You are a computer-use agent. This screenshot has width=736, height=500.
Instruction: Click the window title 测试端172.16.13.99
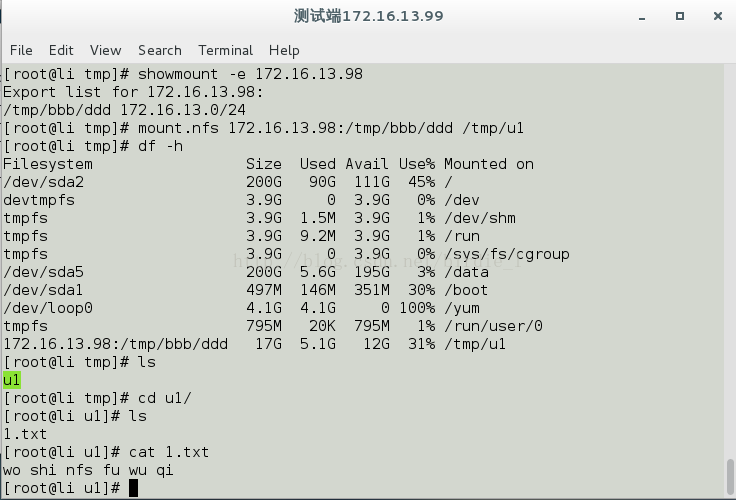(x=368, y=16)
